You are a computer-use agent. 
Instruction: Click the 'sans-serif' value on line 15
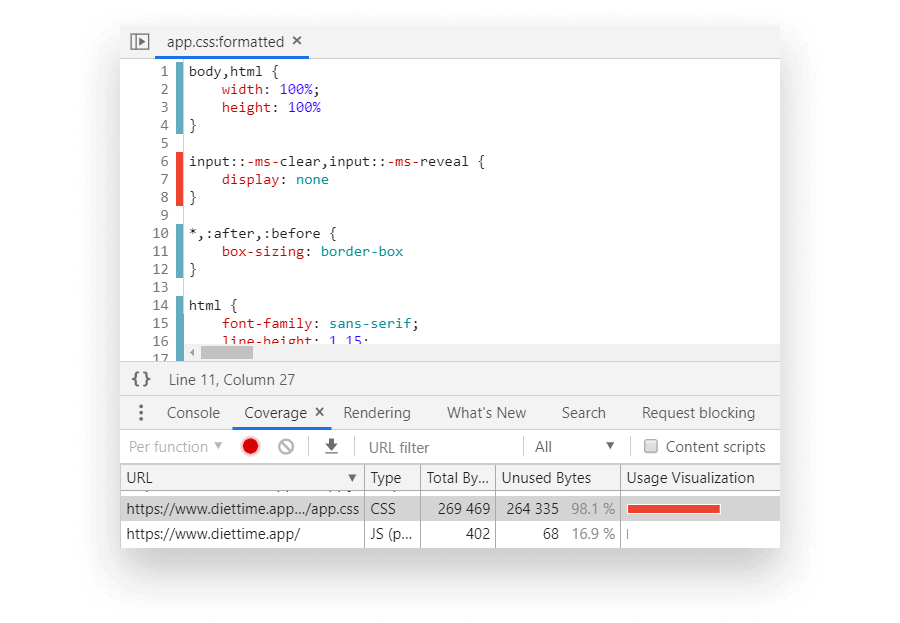click(370, 323)
